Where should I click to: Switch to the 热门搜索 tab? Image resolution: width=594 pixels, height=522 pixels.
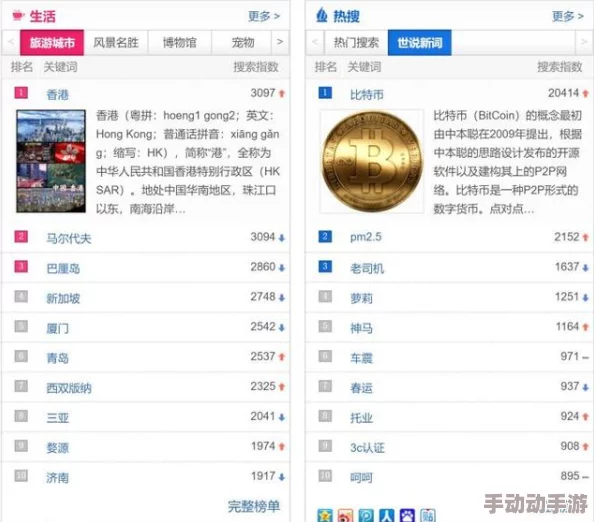tap(356, 42)
